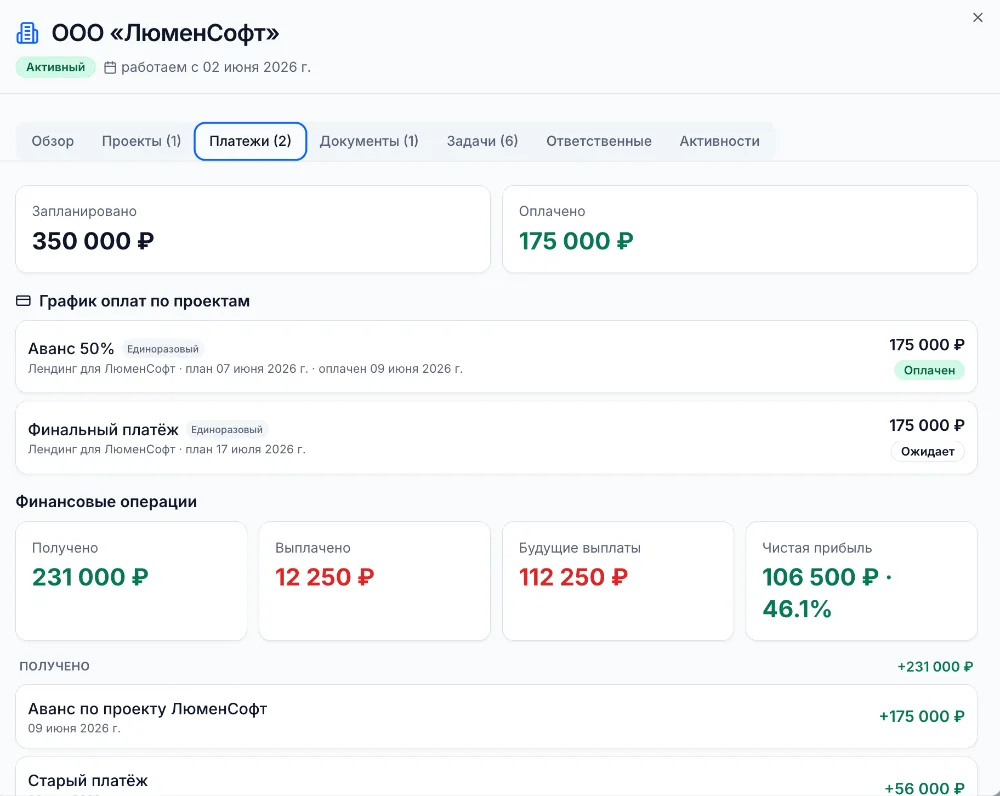The height and width of the screenshot is (796, 1000).
Task: Switch to Проекты (1) tab
Action: (x=142, y=141)
